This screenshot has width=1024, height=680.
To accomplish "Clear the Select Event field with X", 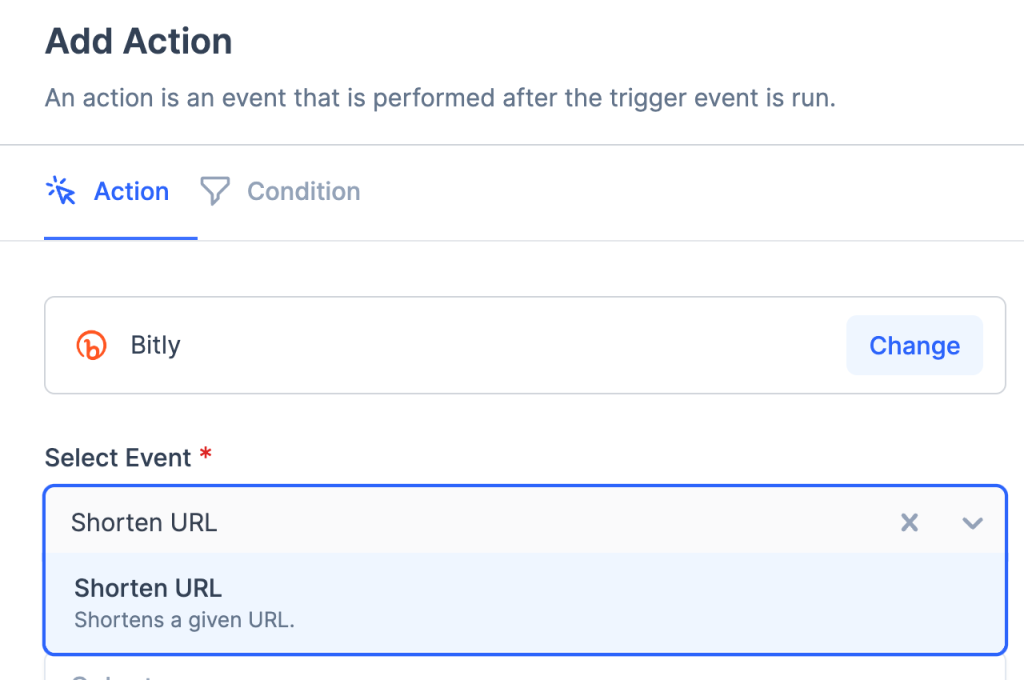I will 909,522.
